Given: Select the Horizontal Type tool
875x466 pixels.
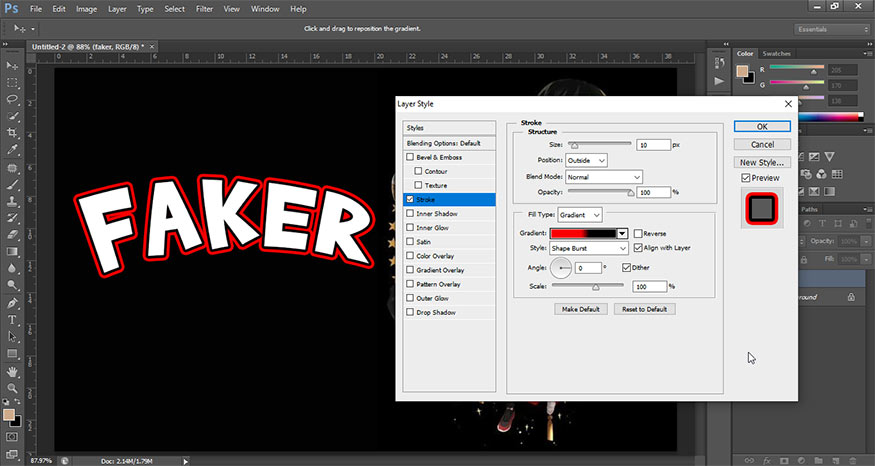Looking at the screenshot, I should [12, 320].
